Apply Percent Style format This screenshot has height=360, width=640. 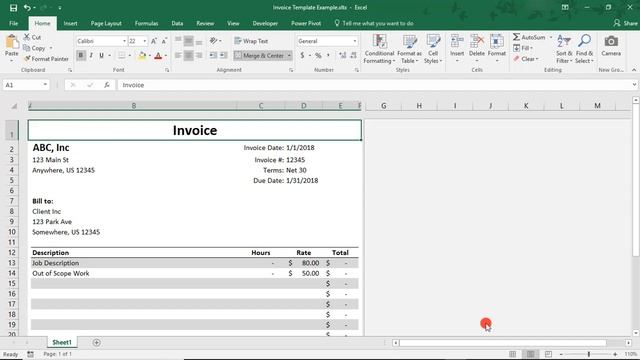[x=318, y=55]
